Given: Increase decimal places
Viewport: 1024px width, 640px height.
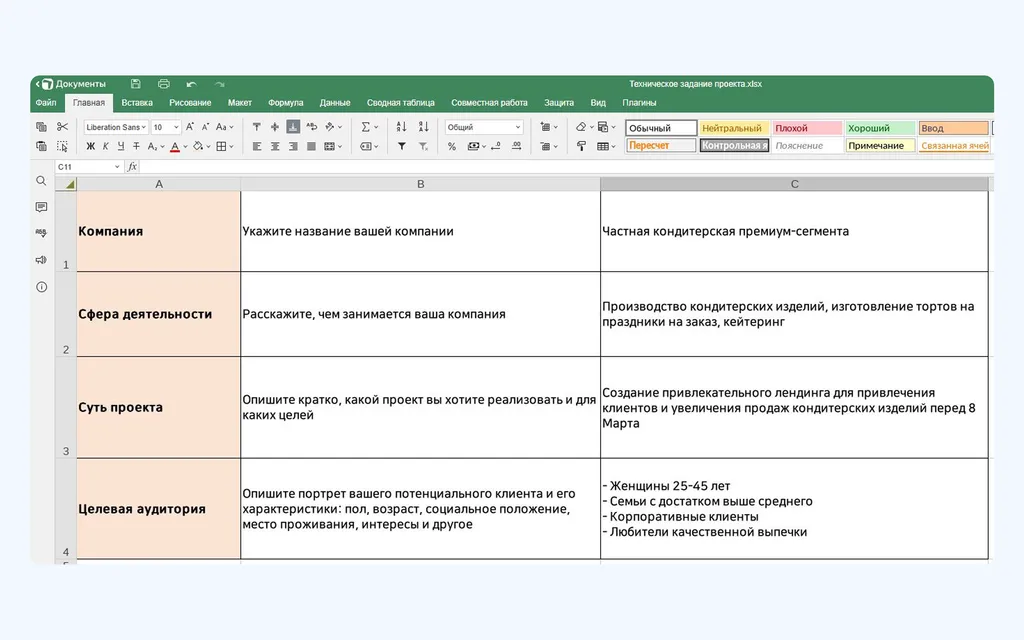Looking at the screenshot, I should (x=517, y=146).
